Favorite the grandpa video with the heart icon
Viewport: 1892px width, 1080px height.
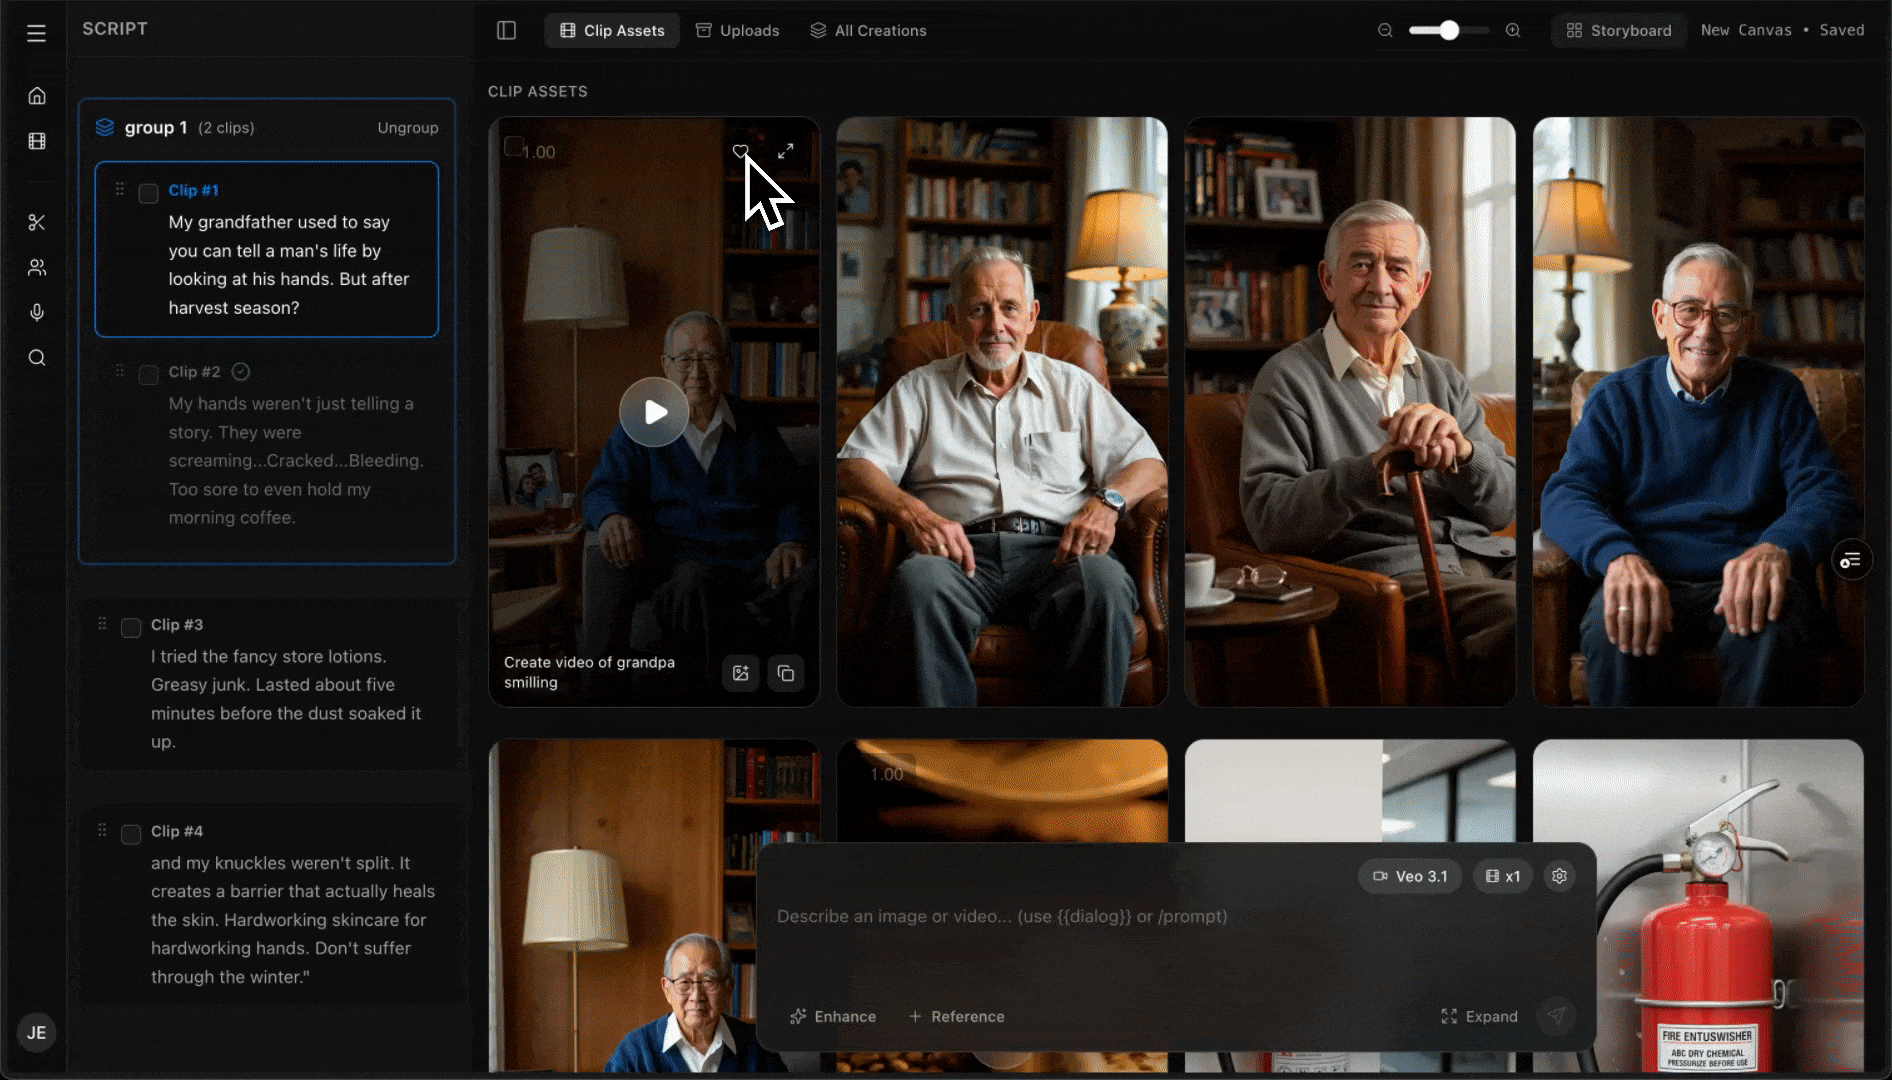point(741,152)
